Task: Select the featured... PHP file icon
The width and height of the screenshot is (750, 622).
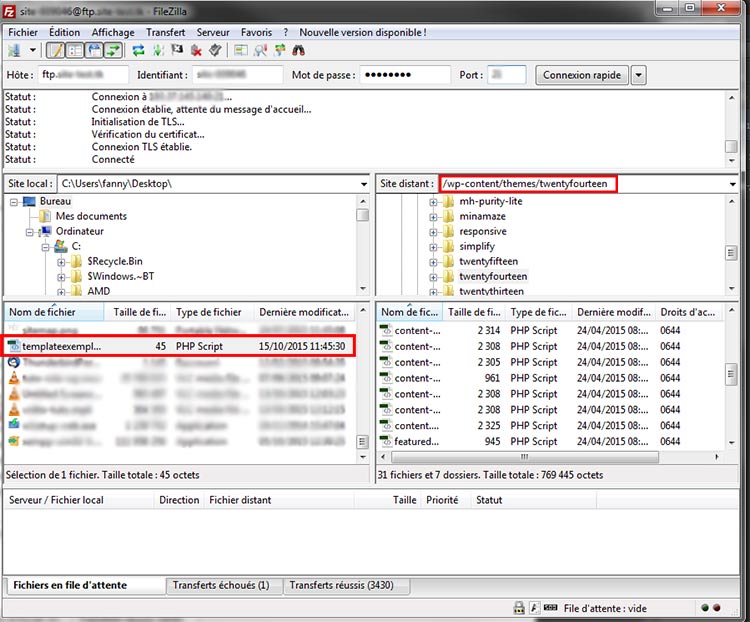Action: [386, 441]
